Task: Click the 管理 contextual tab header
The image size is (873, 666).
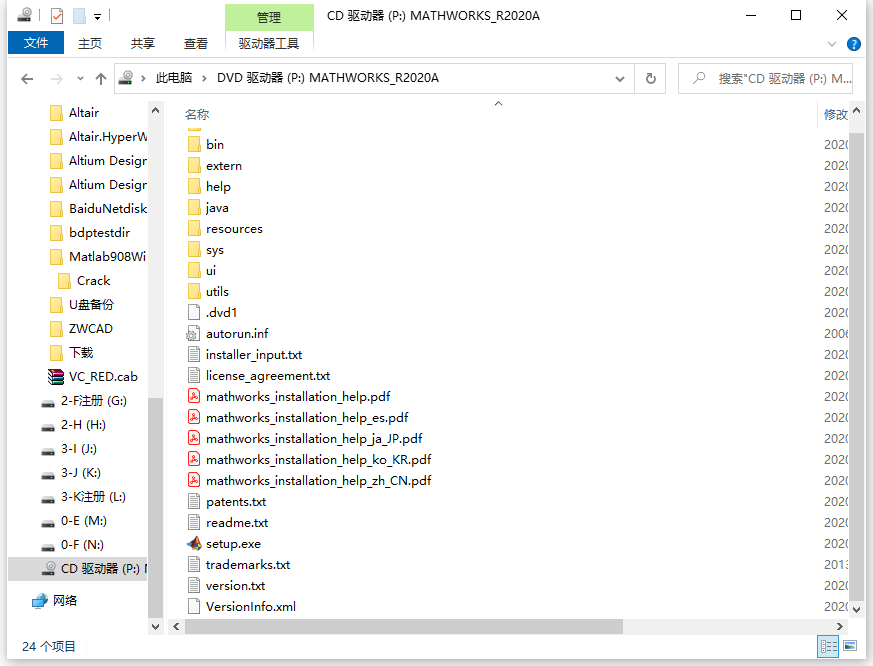Action: (x=269, y=17)
